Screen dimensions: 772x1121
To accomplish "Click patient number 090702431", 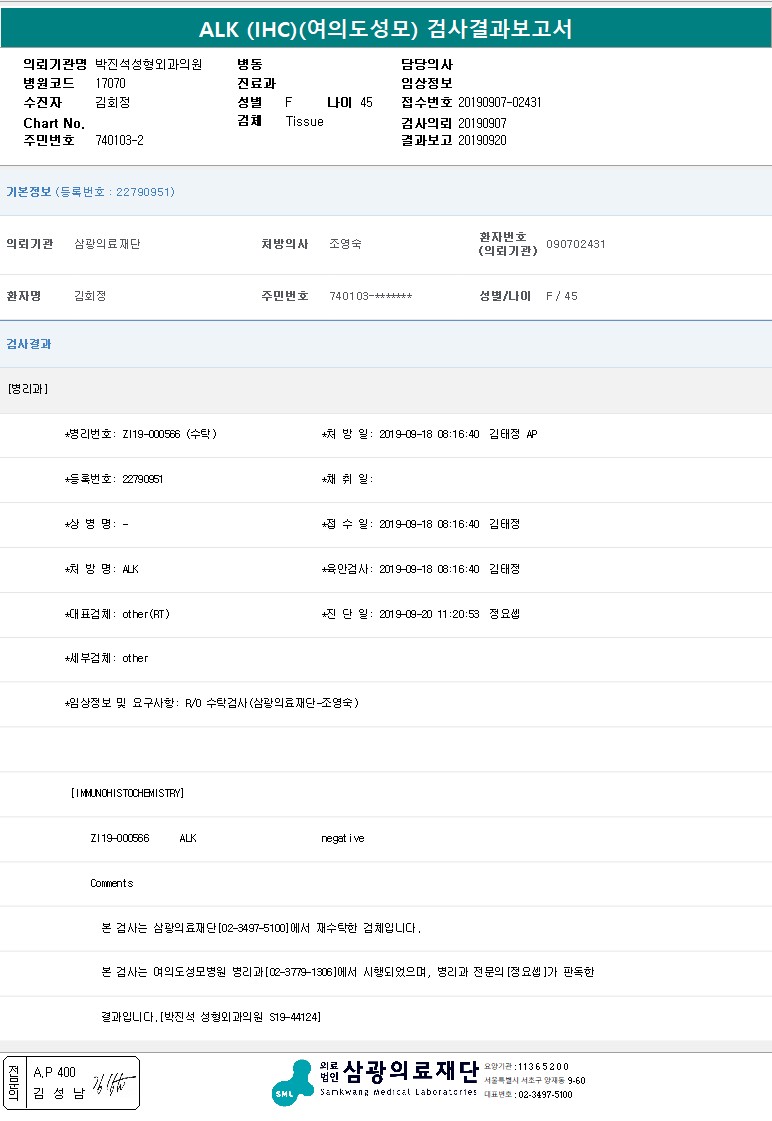I will [575, 244].
